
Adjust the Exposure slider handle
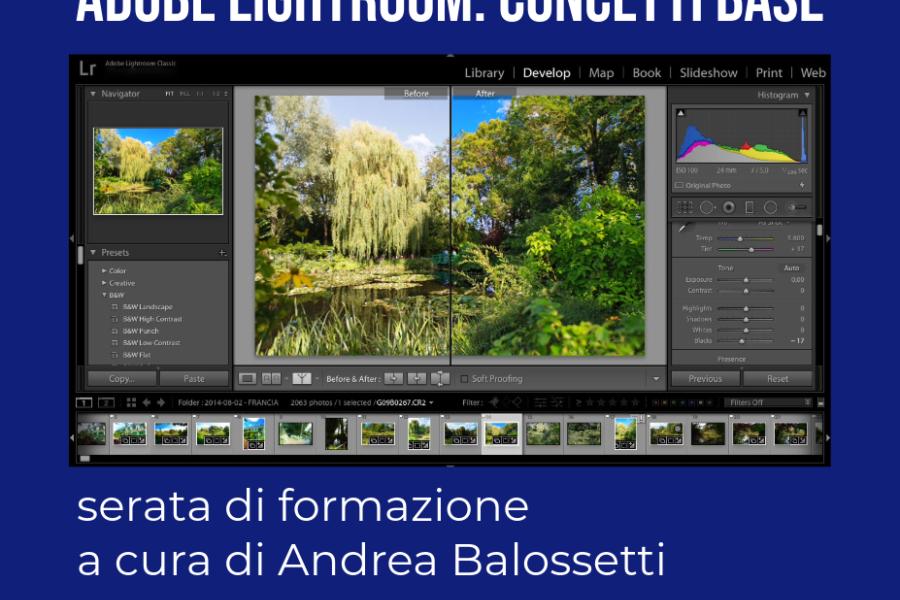pos(745,280)
